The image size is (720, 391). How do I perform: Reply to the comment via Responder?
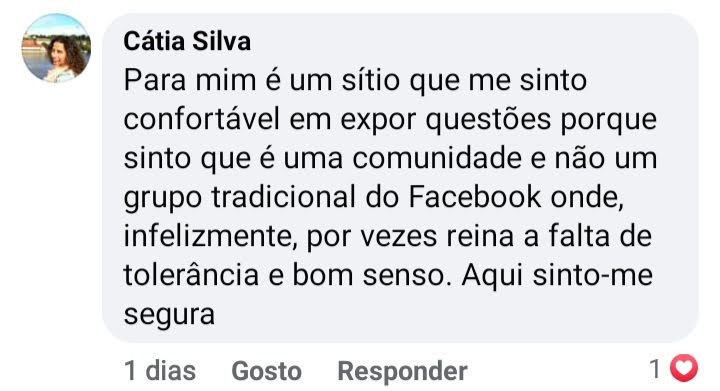click(x=402, y=370)
